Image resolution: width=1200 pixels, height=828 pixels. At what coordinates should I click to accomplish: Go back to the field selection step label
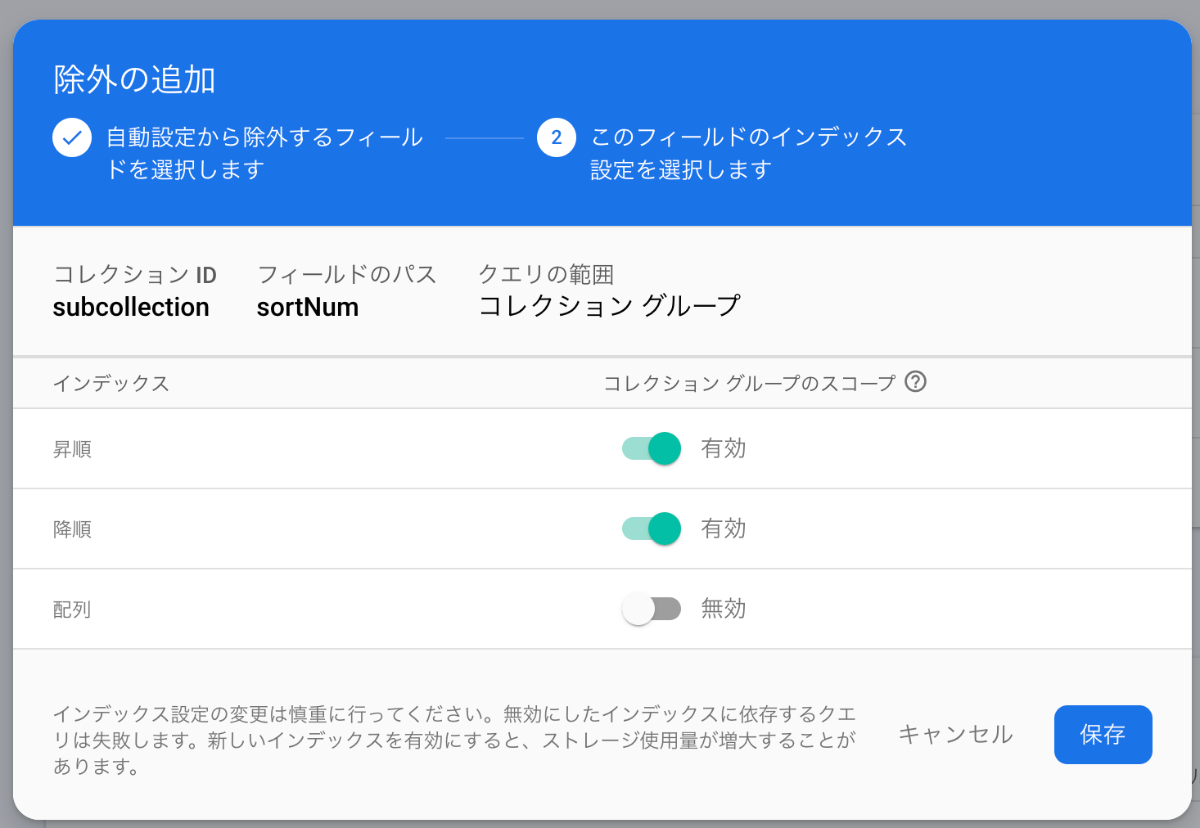point(264,153)
